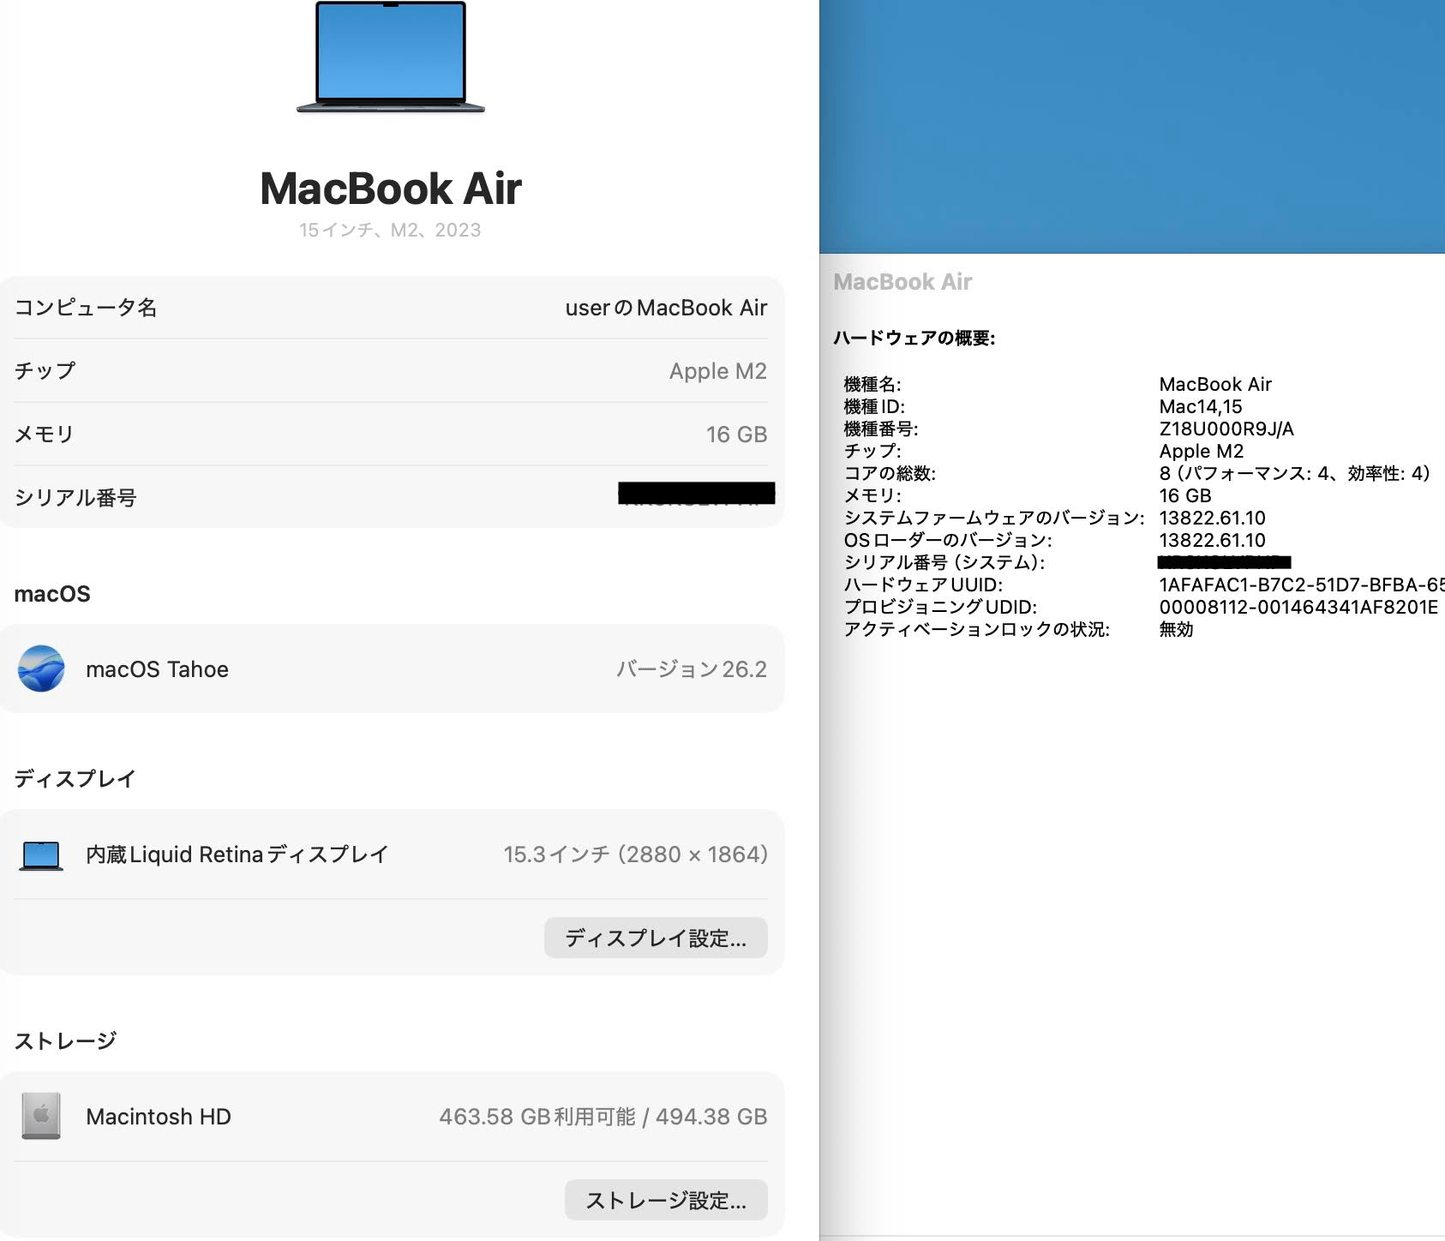Click the '機種名:' label
Image resolution: width=1445 pixels, height=1241 pixels.
873,384
